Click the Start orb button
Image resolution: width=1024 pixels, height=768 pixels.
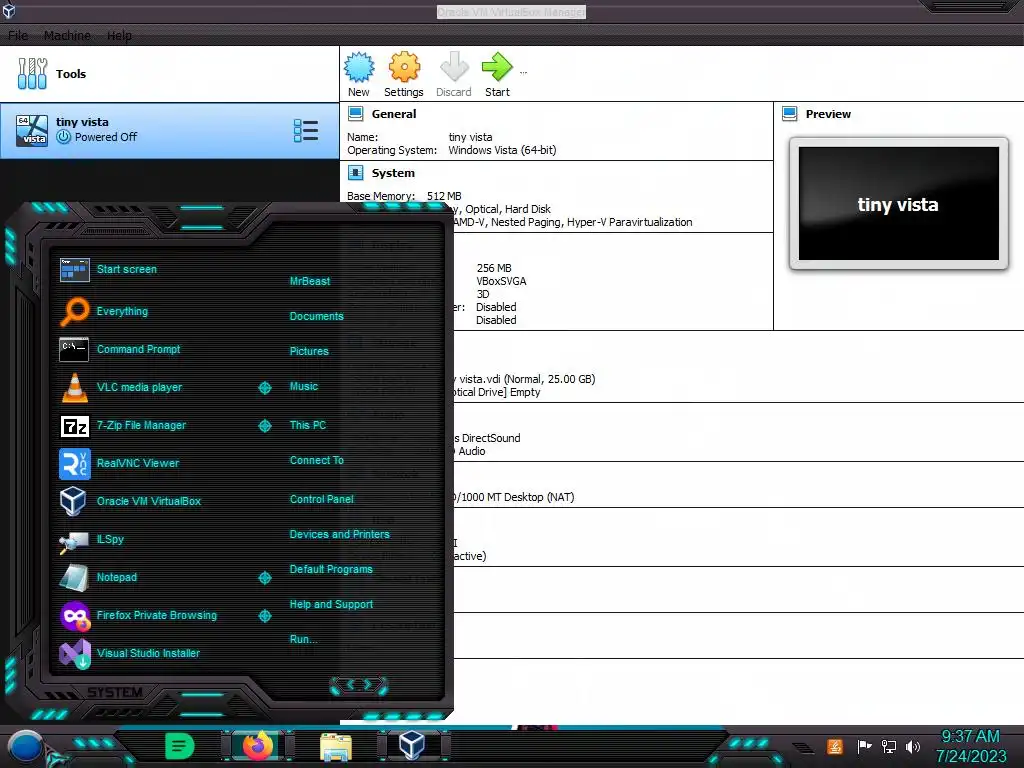(x=24, y=748)
